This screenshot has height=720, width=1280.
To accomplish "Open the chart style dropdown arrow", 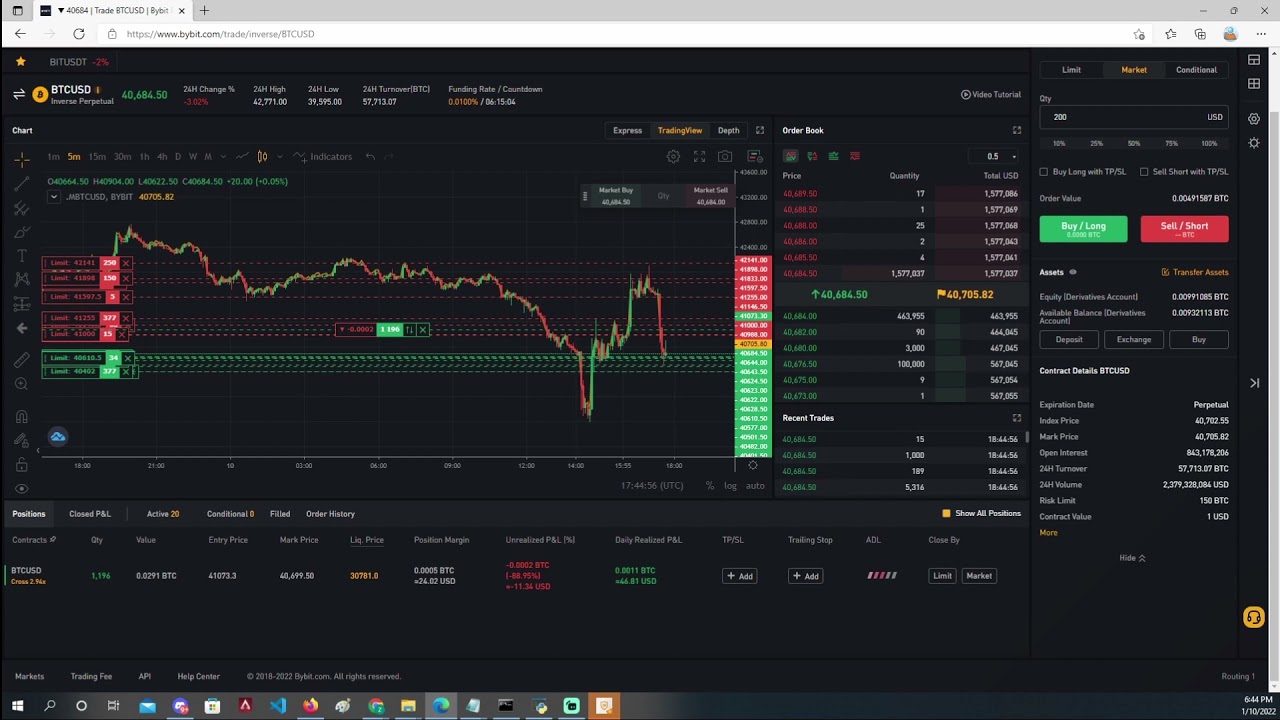I will click(279, 157).
